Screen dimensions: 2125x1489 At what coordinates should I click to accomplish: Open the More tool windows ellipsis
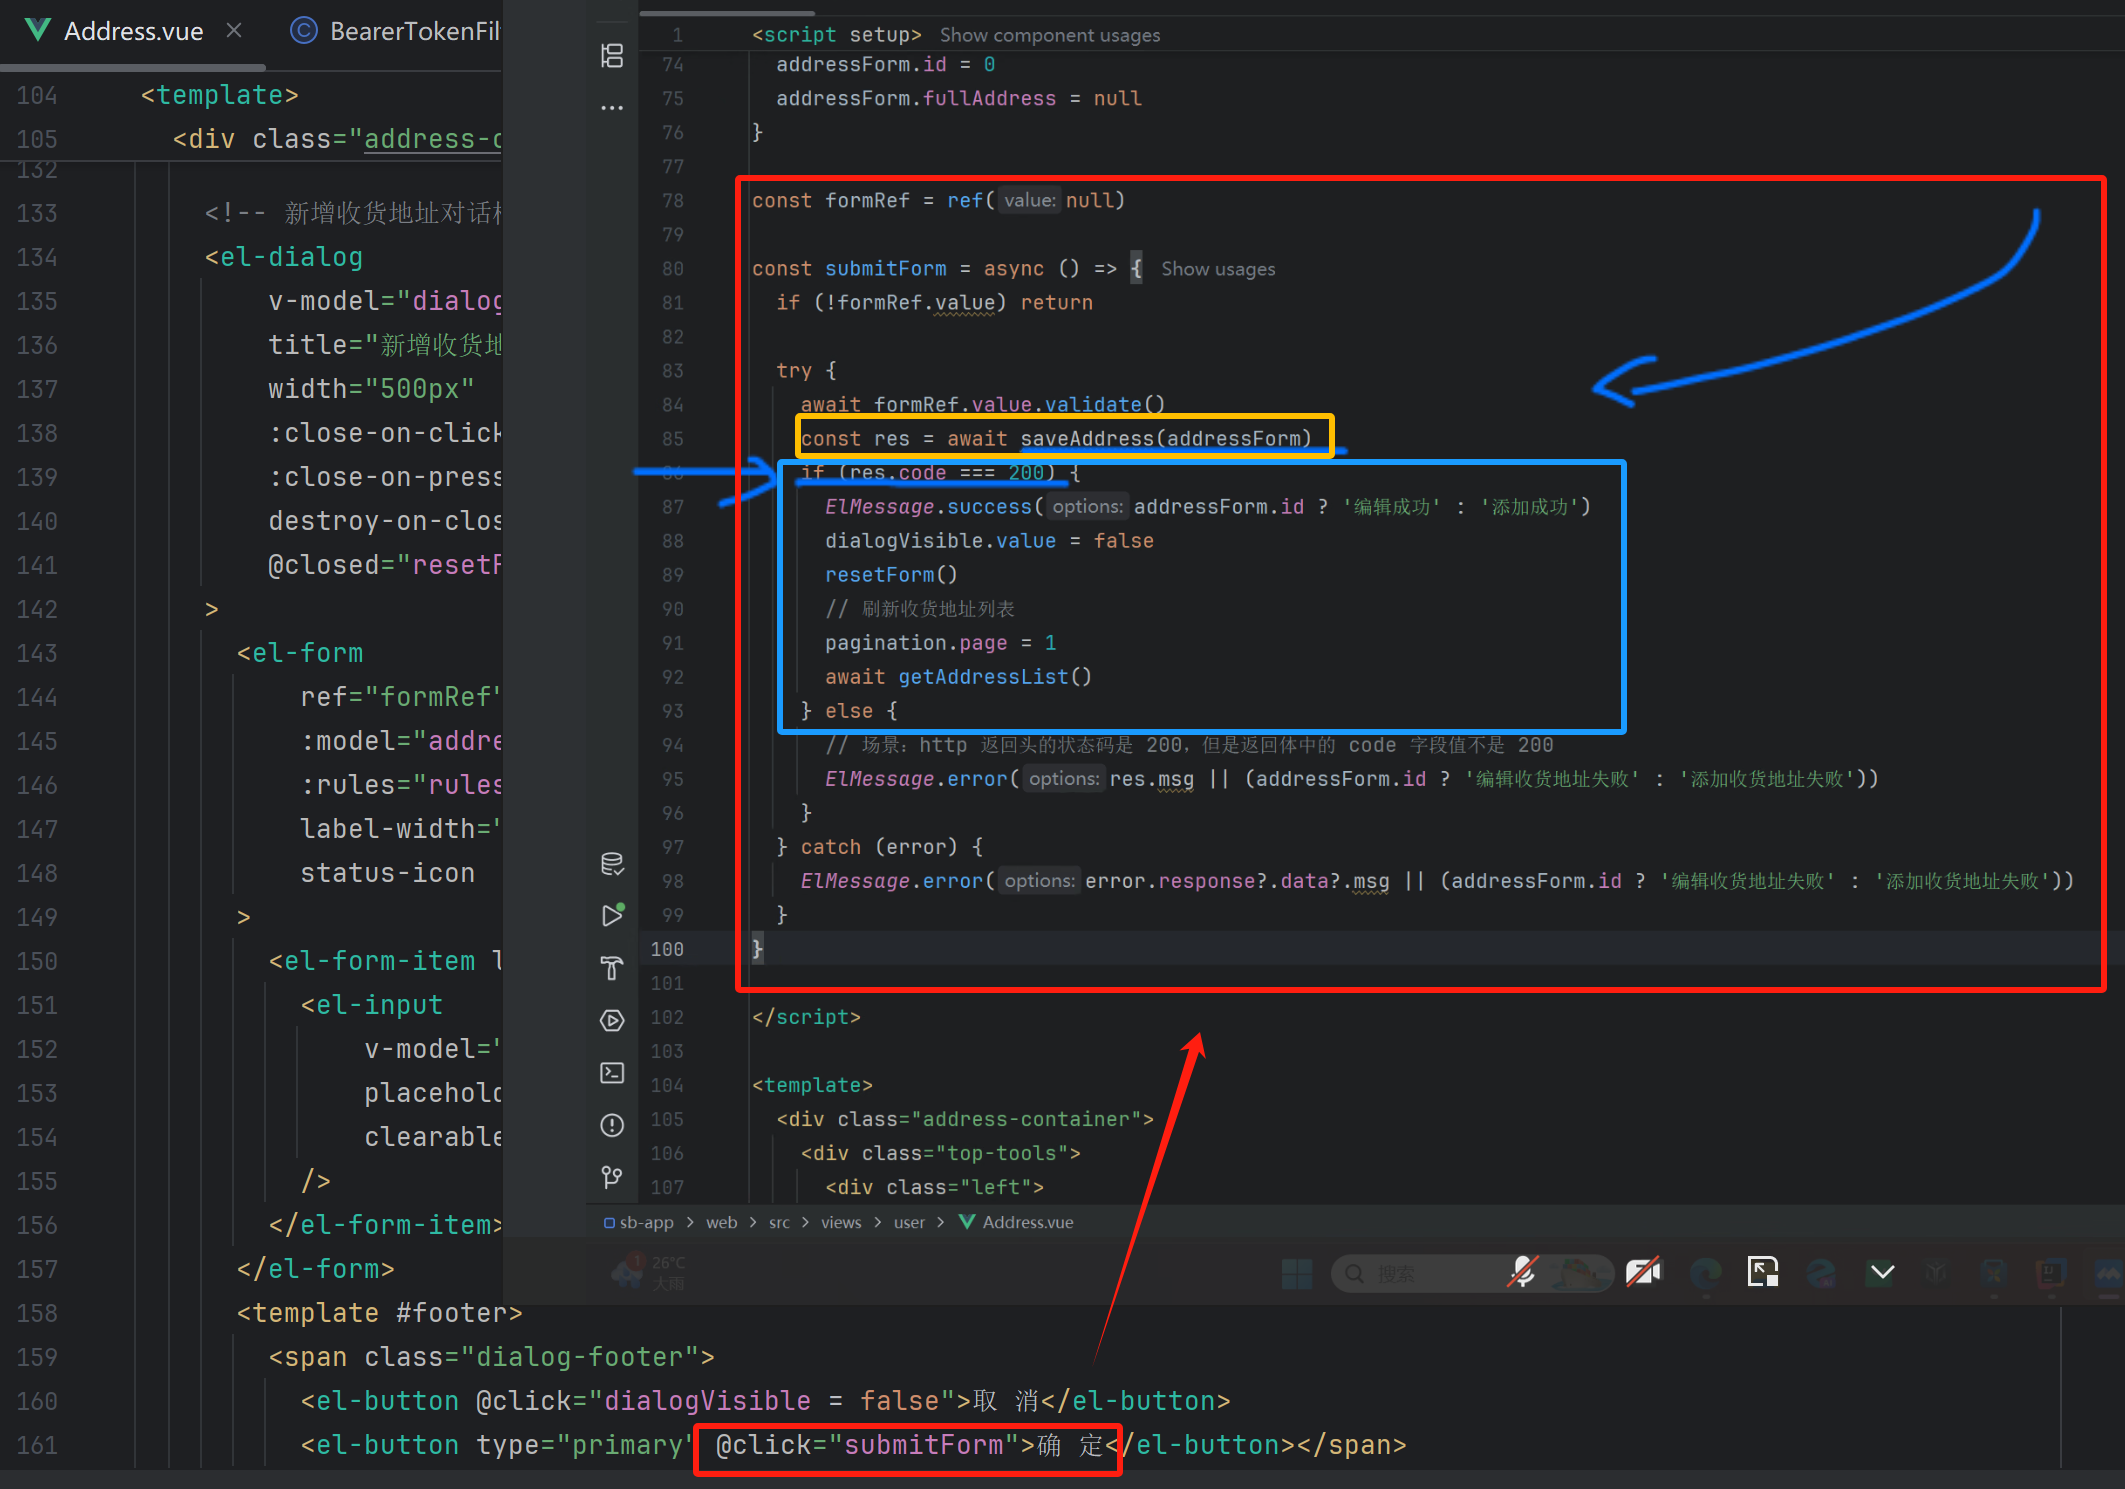click(612, 107)
